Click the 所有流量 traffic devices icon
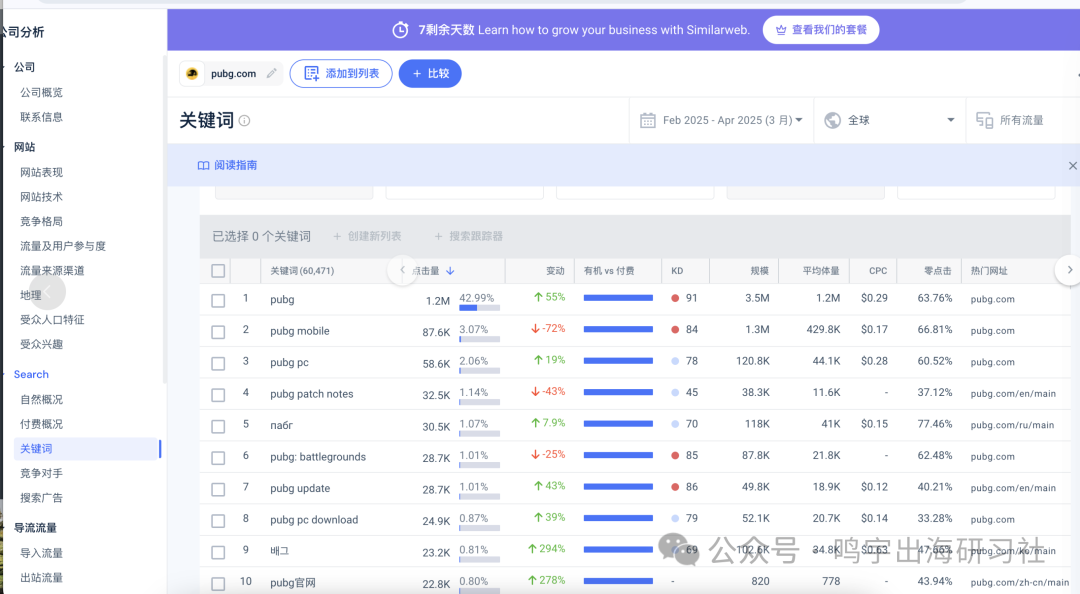 coord(984,120)
